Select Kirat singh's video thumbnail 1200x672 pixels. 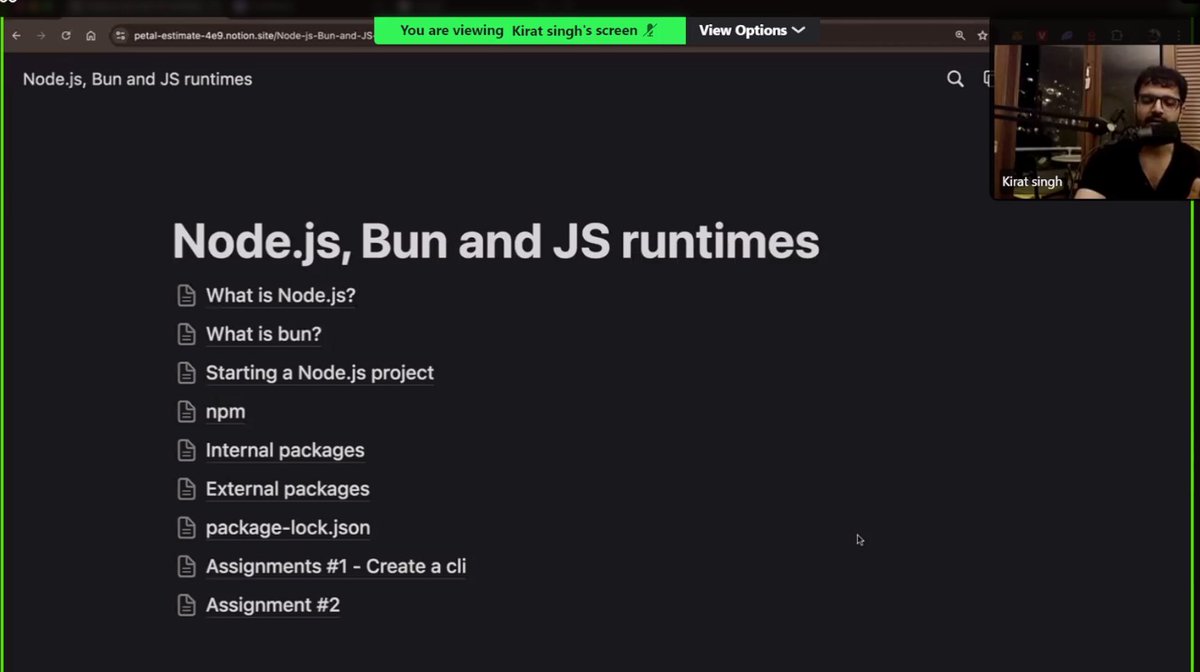(x=1095, y=110)
